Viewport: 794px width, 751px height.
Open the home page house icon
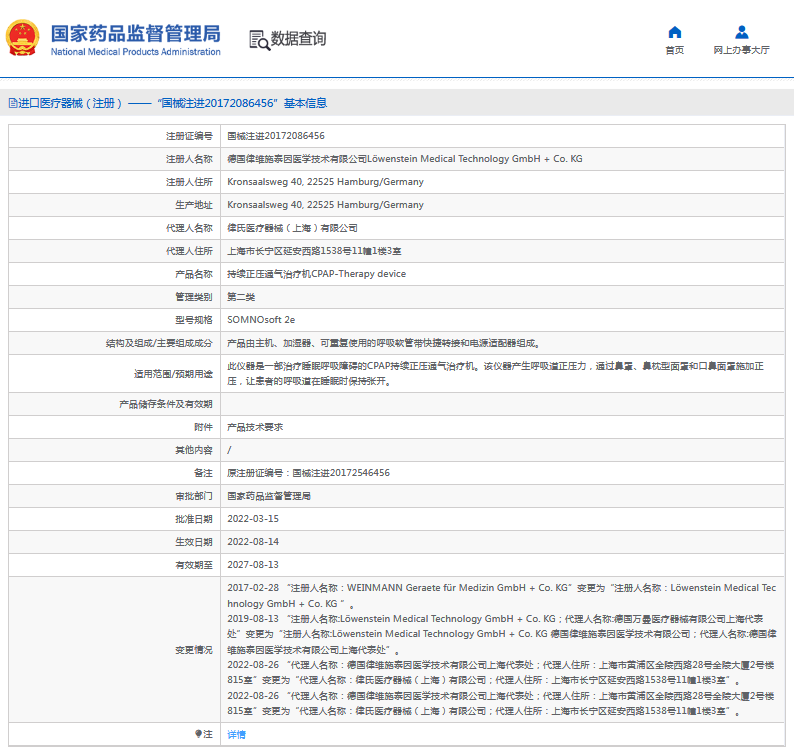click(674, 32)
